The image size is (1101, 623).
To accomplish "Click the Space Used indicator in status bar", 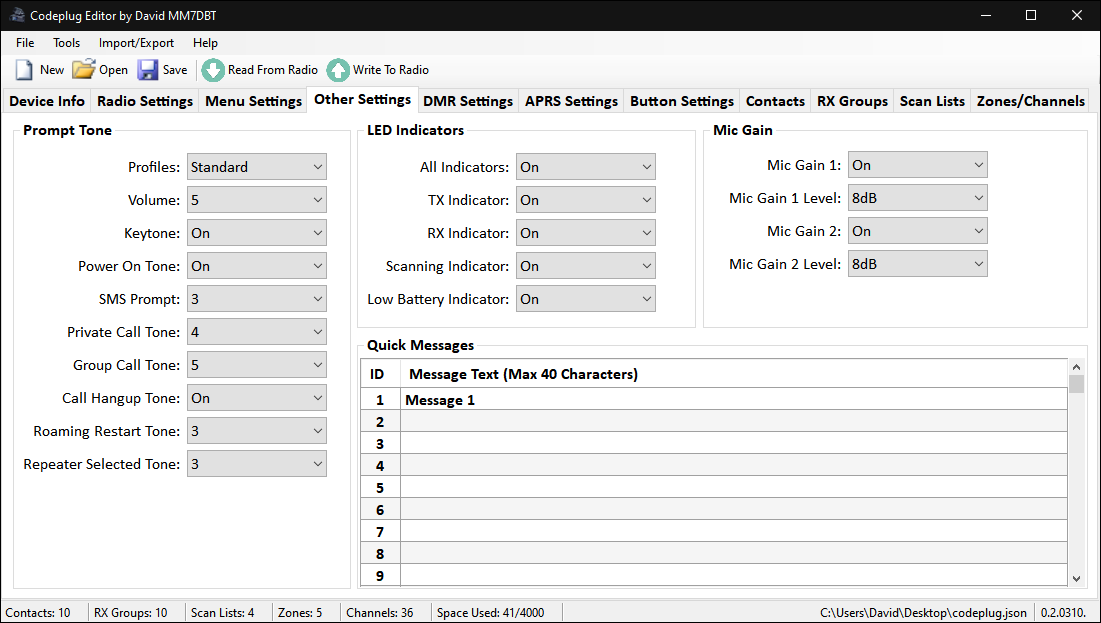I will [492, 612].
